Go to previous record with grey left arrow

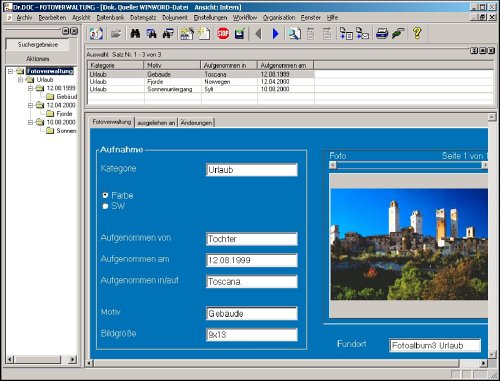pos(258,34)
